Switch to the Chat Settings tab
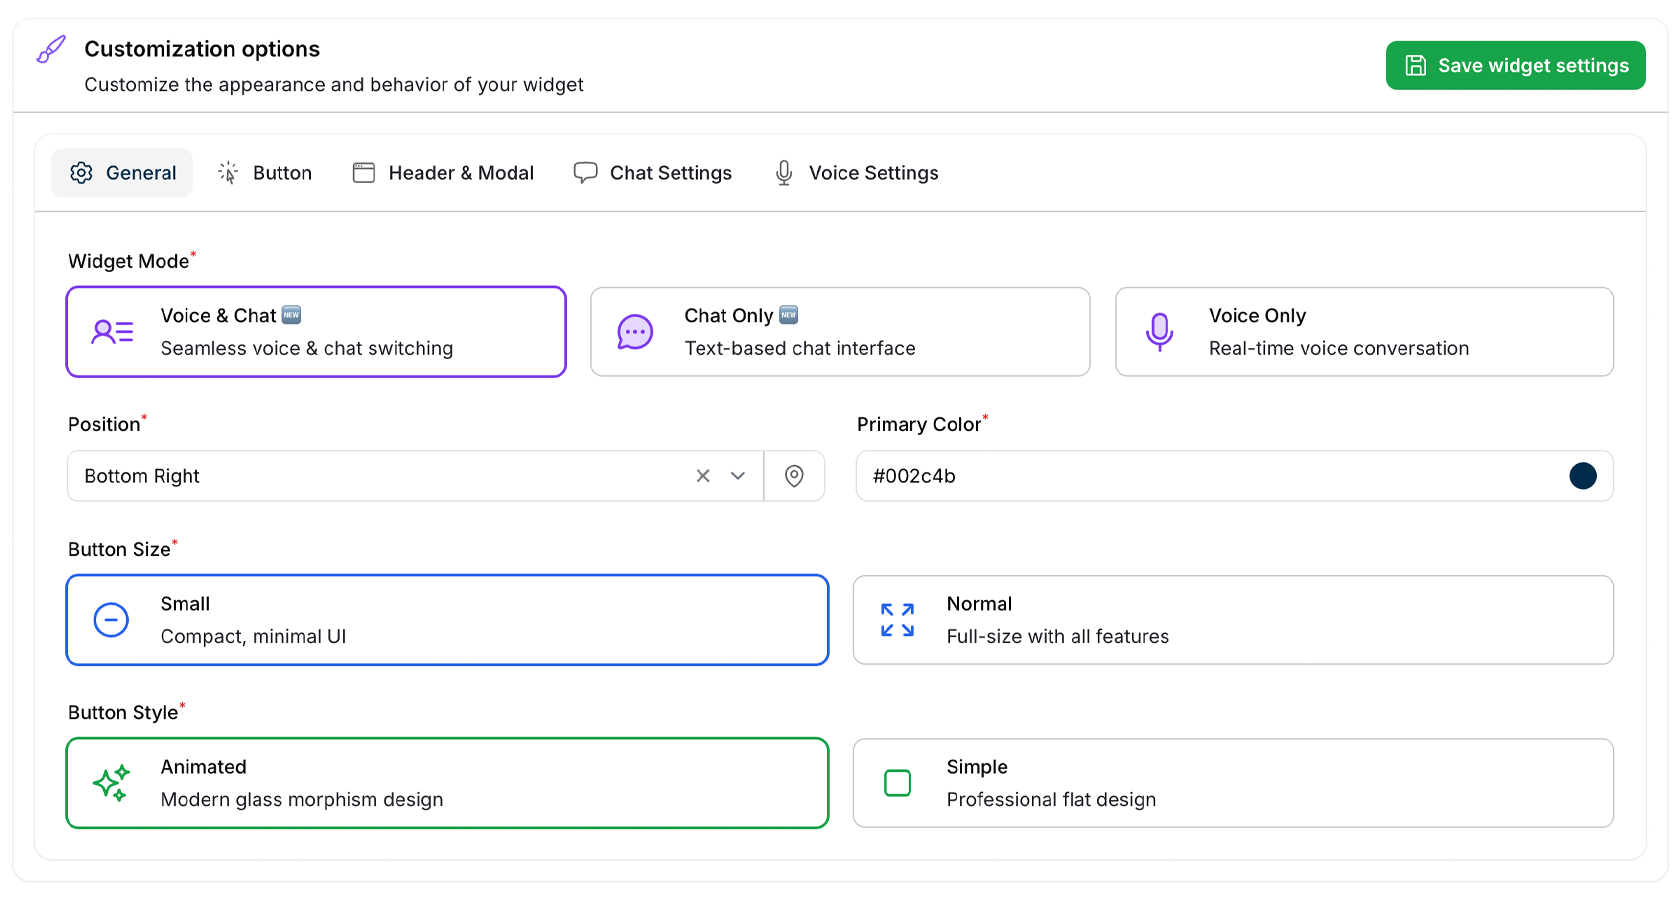1680x900 pixels. tap(653, 173)
